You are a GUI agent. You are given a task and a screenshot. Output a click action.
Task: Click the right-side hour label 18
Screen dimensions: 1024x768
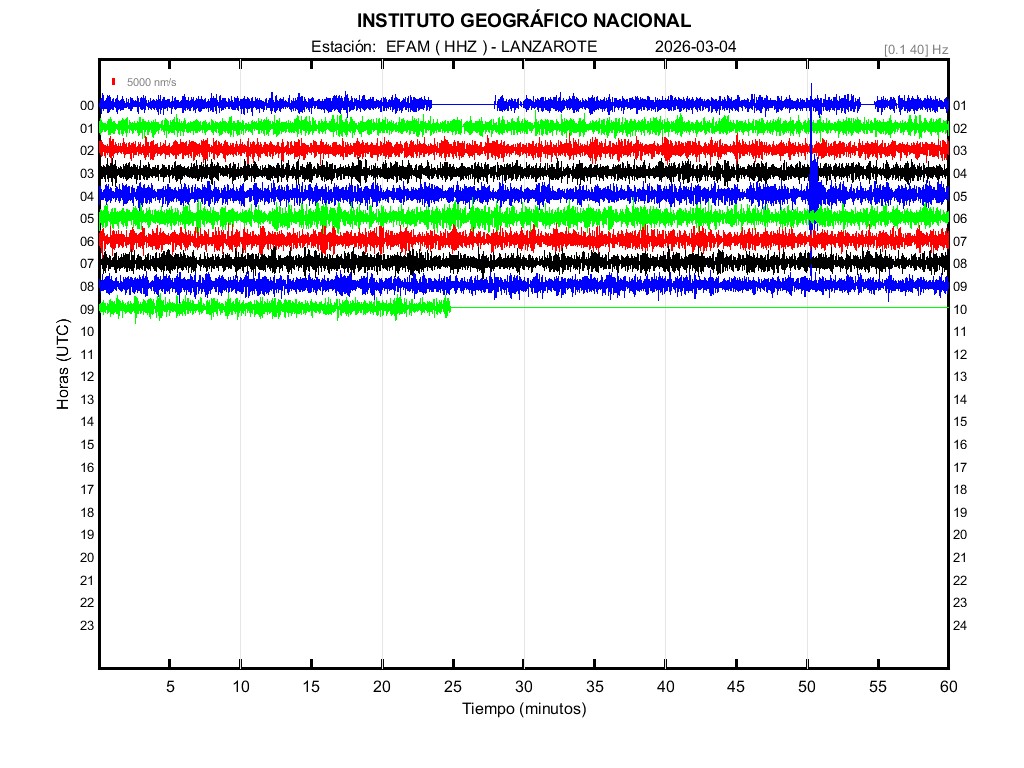point(960,490)
